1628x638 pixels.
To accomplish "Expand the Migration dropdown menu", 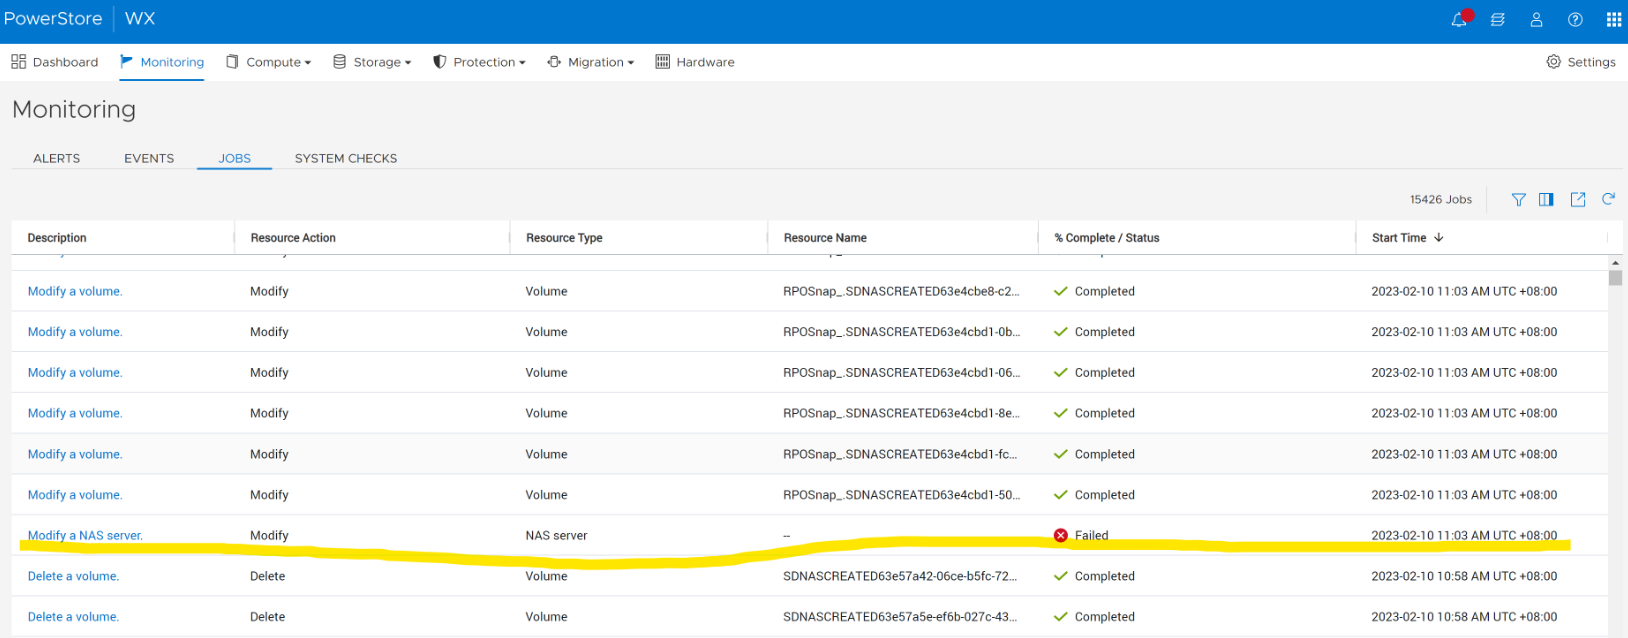I will click(590, 62).
